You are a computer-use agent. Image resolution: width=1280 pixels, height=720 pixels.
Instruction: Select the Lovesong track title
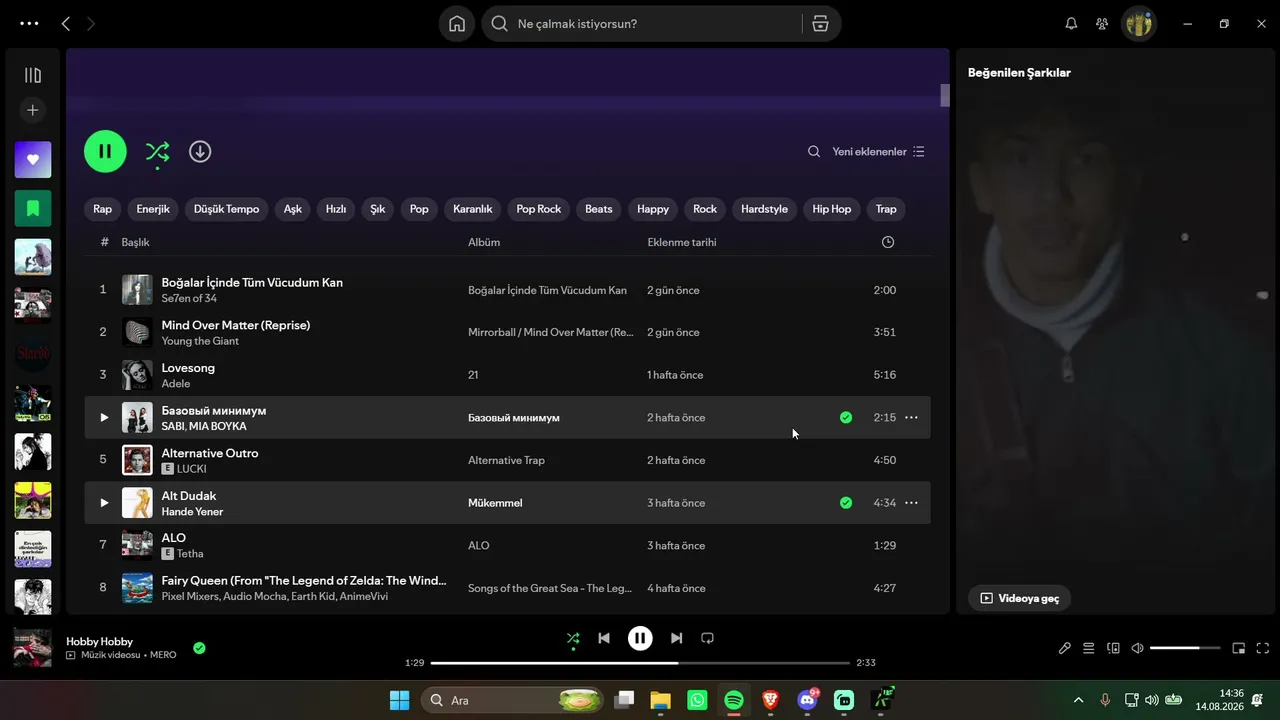(188, 368)
